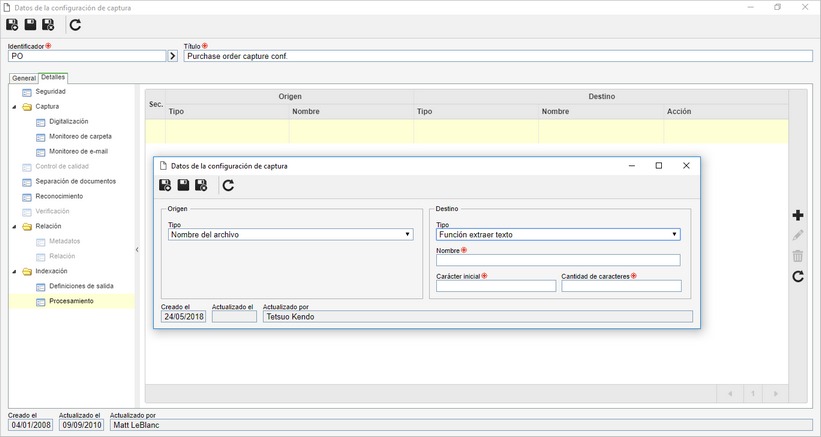821x437 pixels.
Task: Click arrow button next to Identificador field
Action: point(173,55)
